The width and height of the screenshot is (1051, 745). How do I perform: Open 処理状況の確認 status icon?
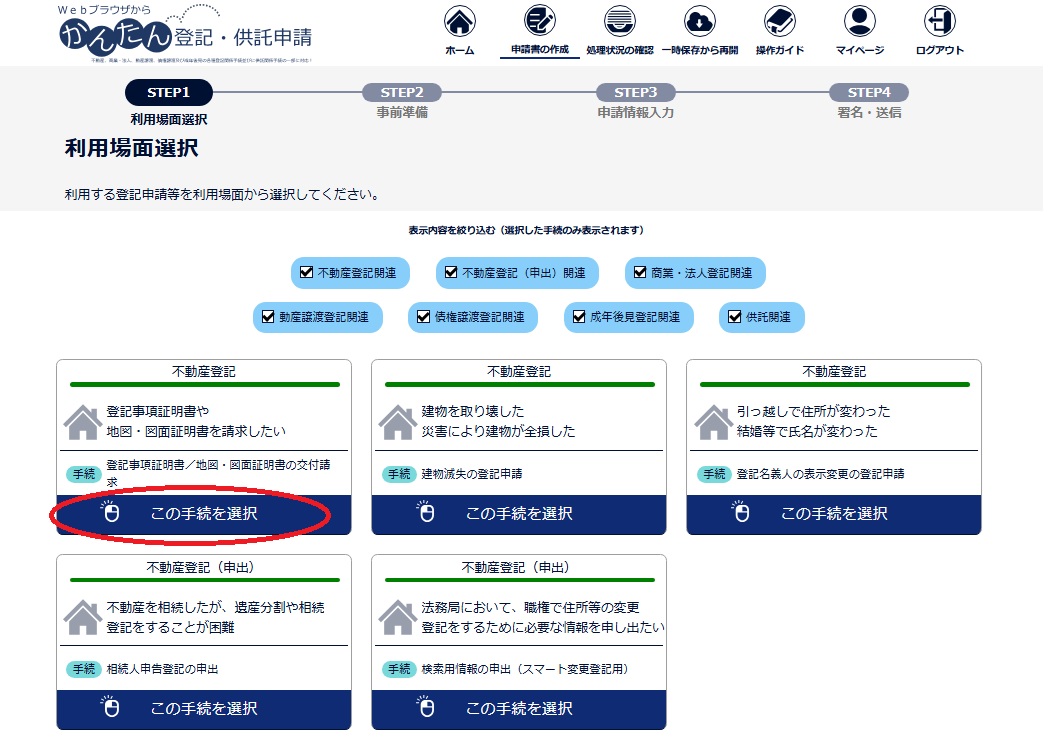(x=618, y=22)
